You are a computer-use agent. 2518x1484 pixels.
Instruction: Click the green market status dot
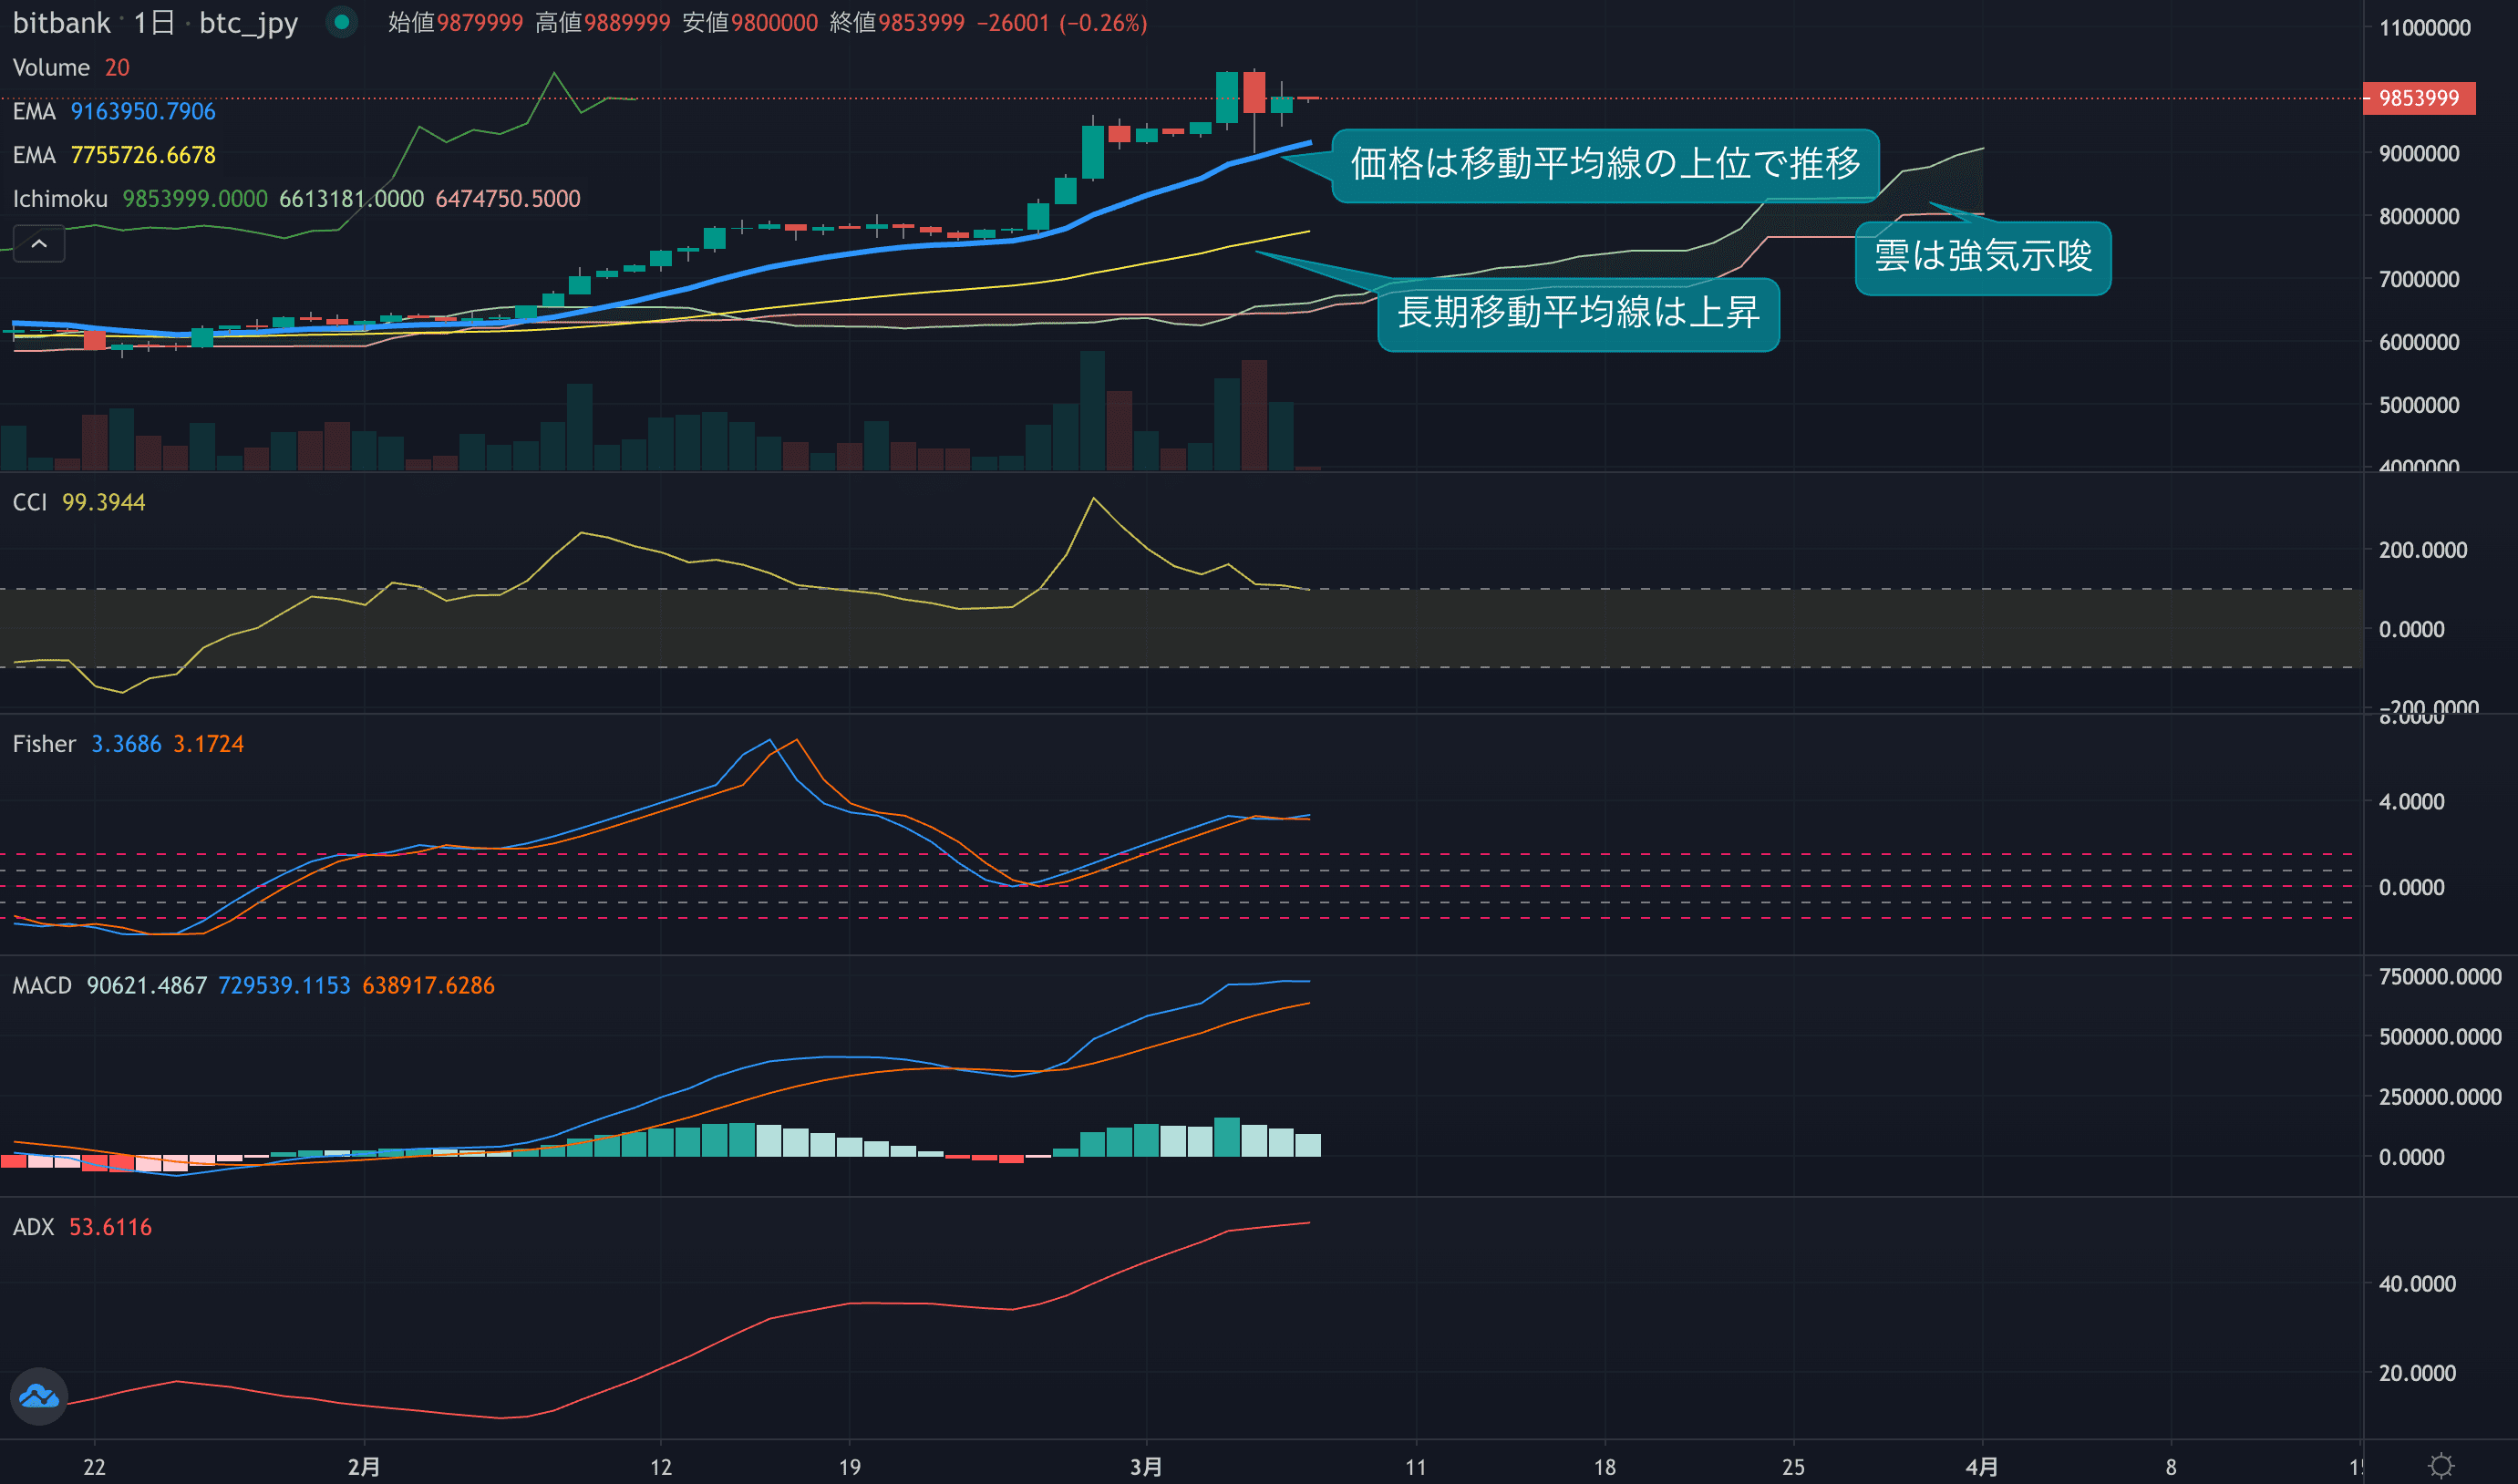click(x=342, y=22)
